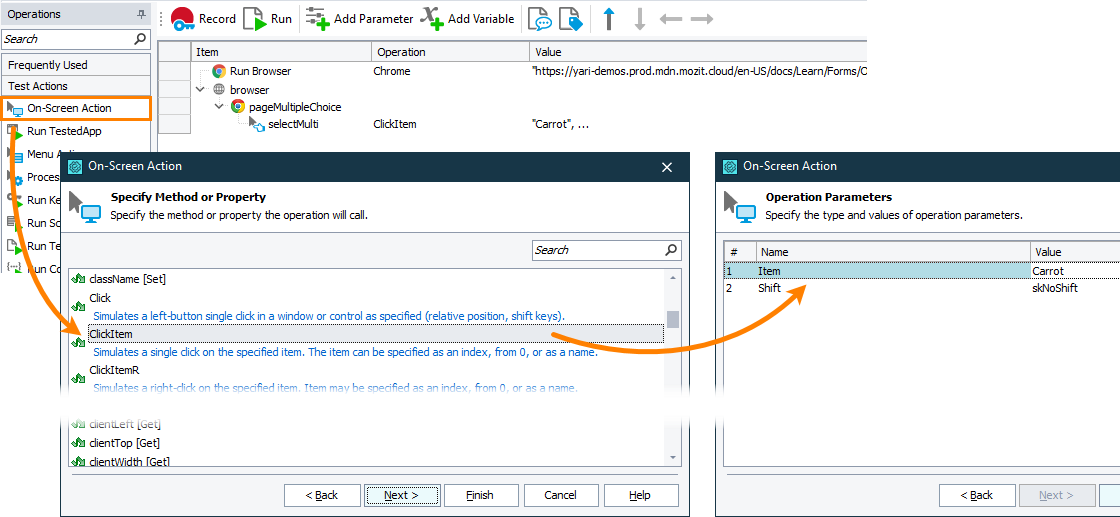
Task: Click the Outdent left arrow icon
Action: [671, 18]
